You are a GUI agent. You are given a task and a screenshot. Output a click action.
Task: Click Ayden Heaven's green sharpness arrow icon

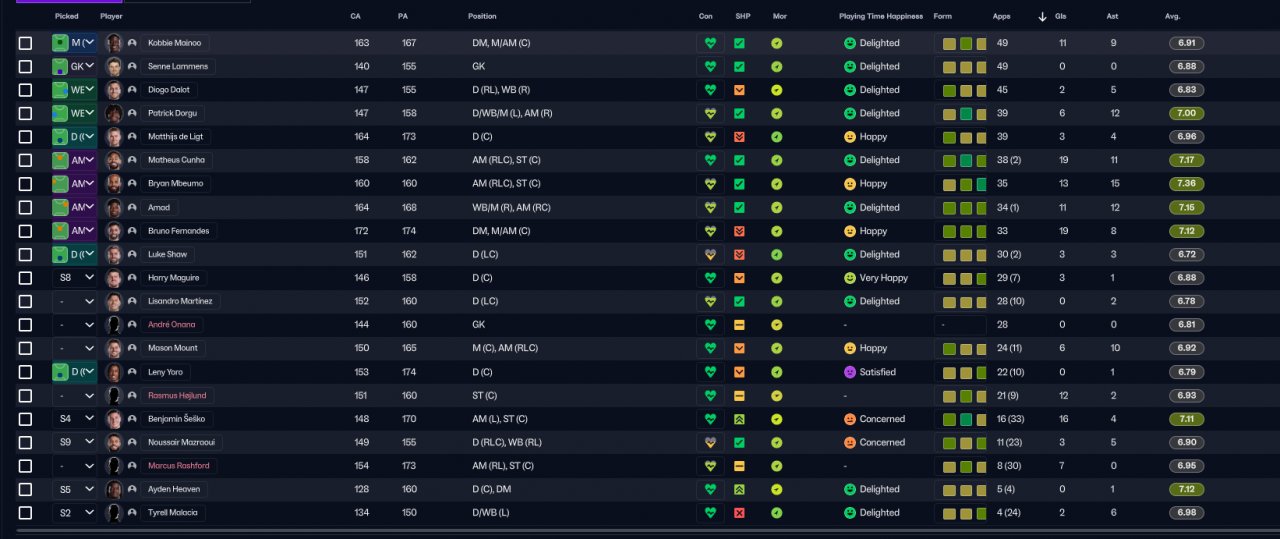click(x=739, y=489)
